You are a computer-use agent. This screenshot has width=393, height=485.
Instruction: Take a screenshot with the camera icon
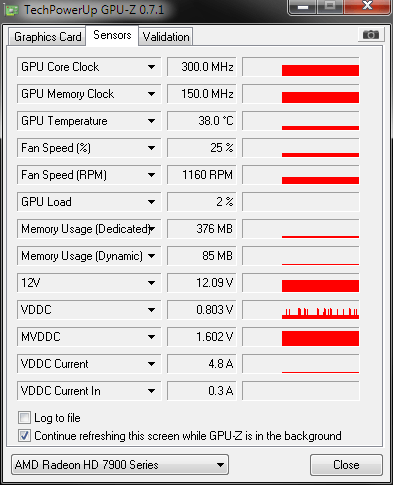(x=371, y=34)
